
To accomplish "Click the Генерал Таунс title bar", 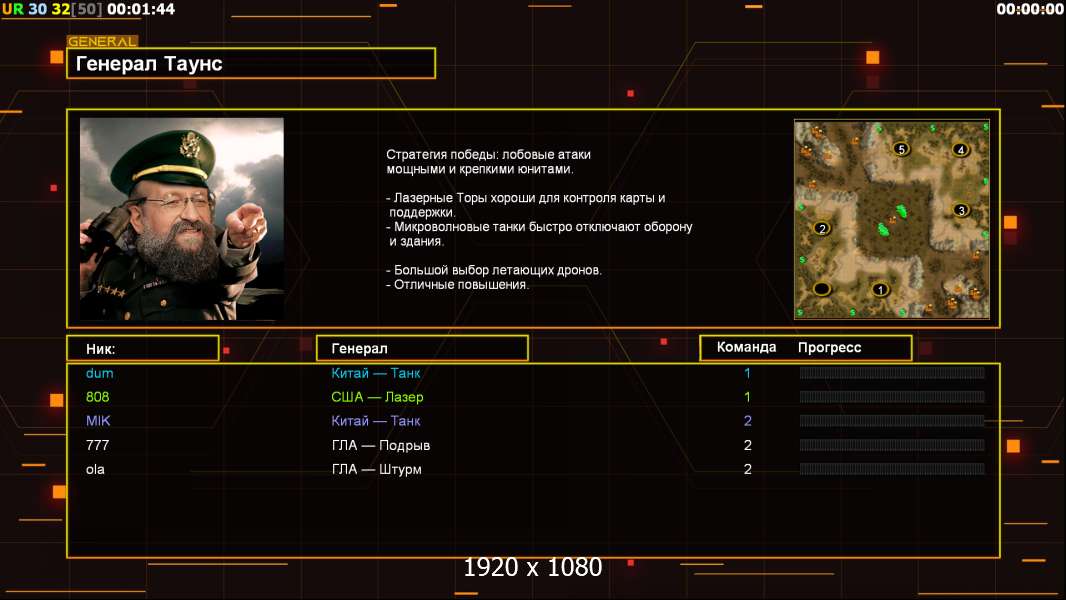I will 251,64.
